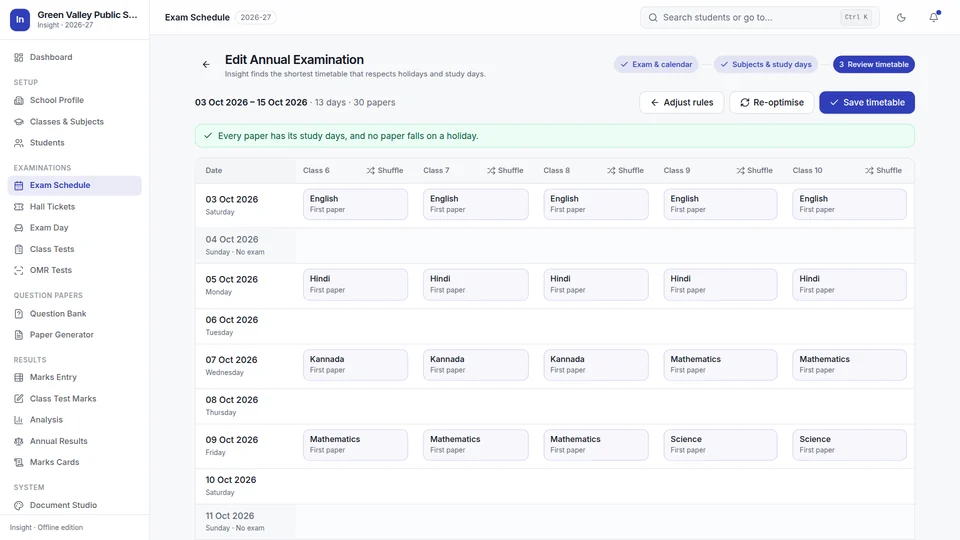Click the Paper Generator file icon
960x540 pixels.
(x=19, y=335)
